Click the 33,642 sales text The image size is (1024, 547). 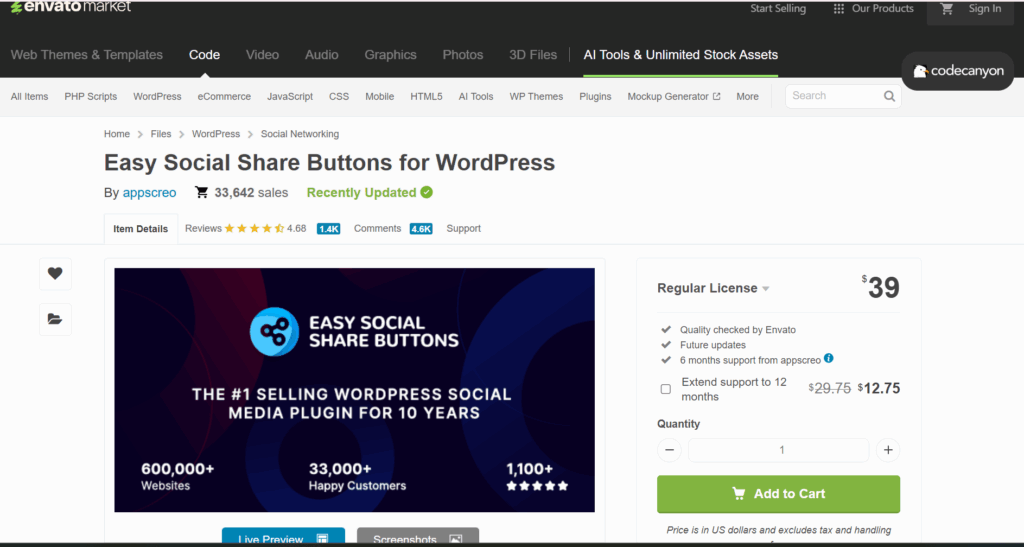251,193
